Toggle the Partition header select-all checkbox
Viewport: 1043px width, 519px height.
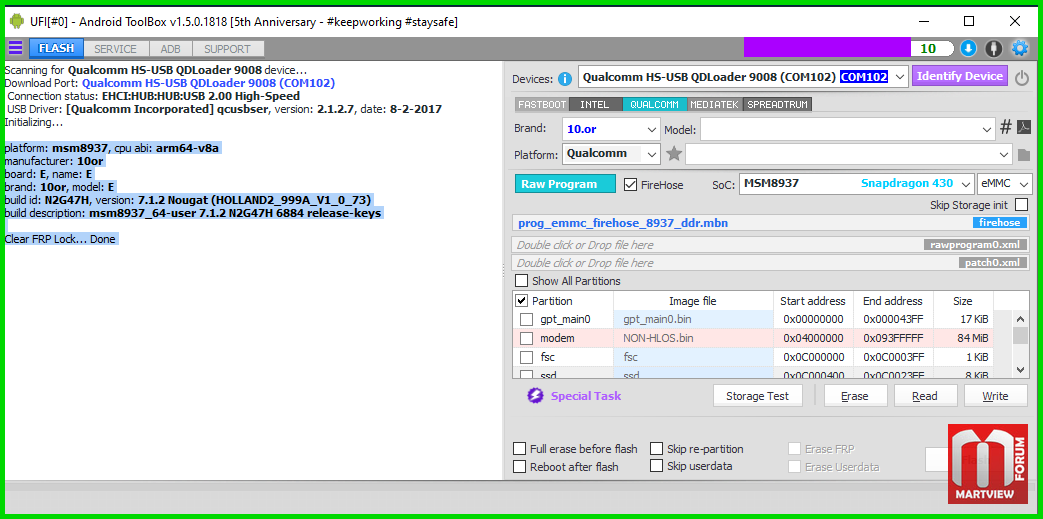522,301
